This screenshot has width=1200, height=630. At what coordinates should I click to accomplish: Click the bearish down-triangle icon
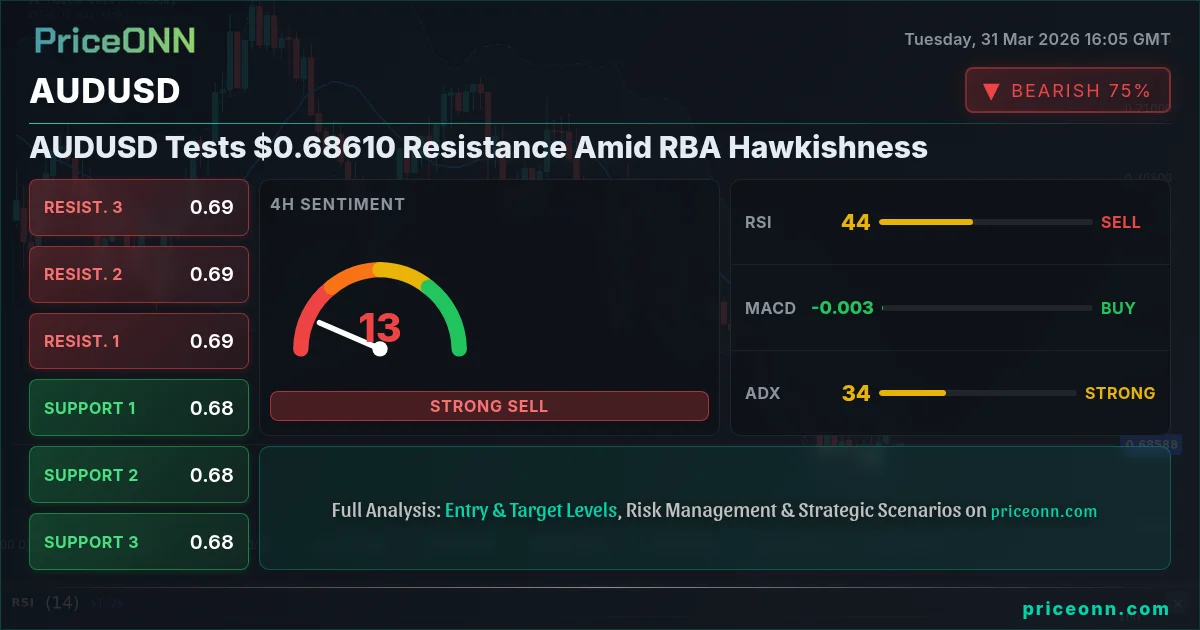(991, 91)
